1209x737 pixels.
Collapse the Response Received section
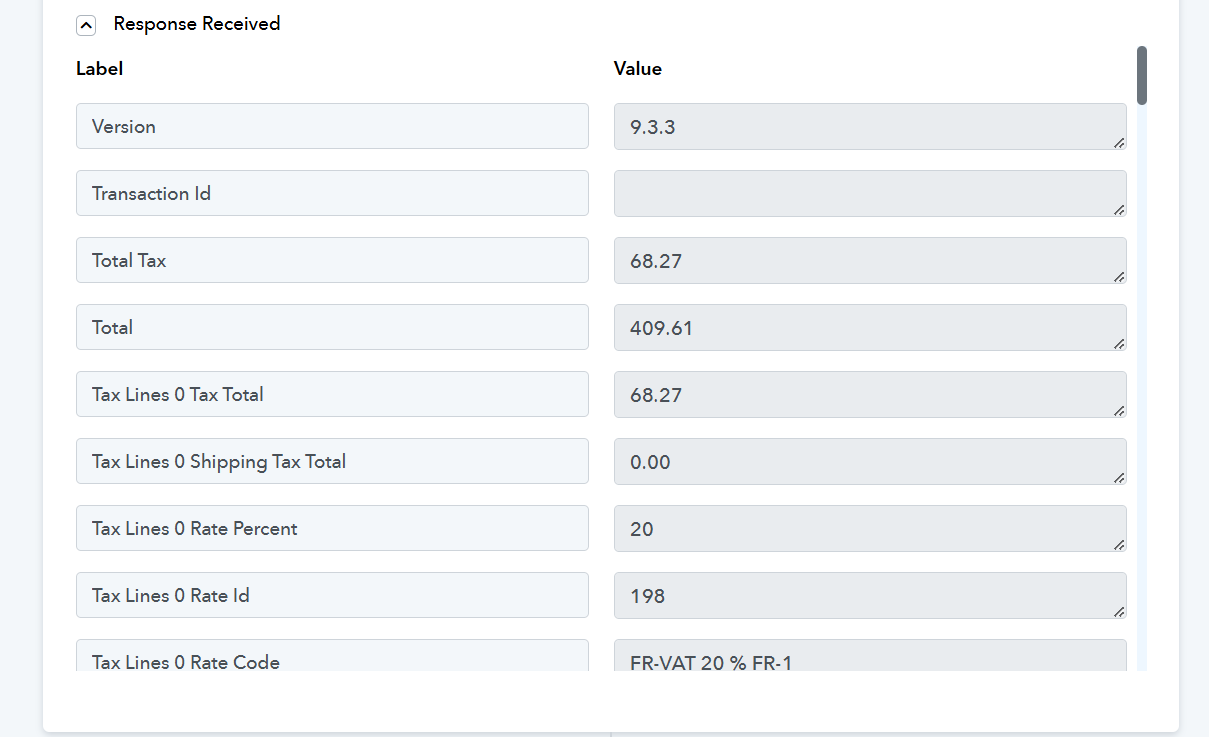(x=86, y=25)
